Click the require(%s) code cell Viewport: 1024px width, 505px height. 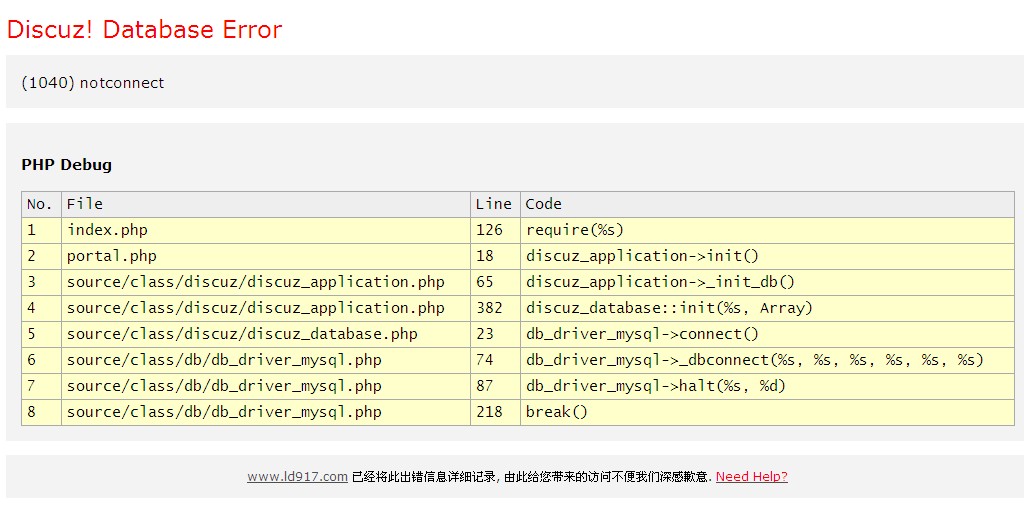[574, 230]
